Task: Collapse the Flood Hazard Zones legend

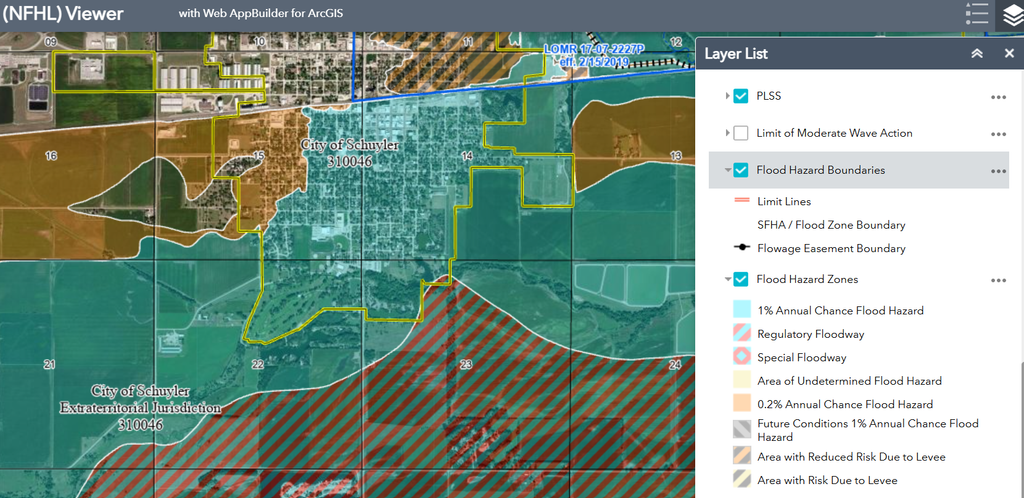Action: [728, 280]
